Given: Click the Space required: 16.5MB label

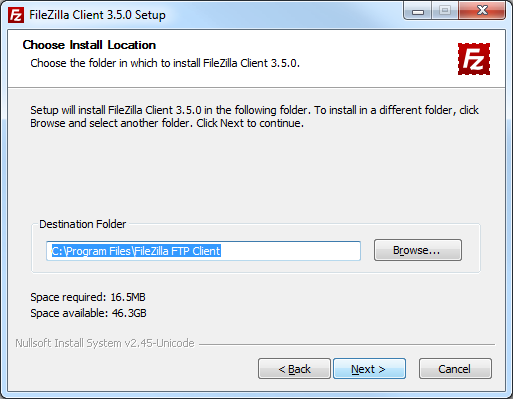Looking at the screenshot, I should 88,297.
